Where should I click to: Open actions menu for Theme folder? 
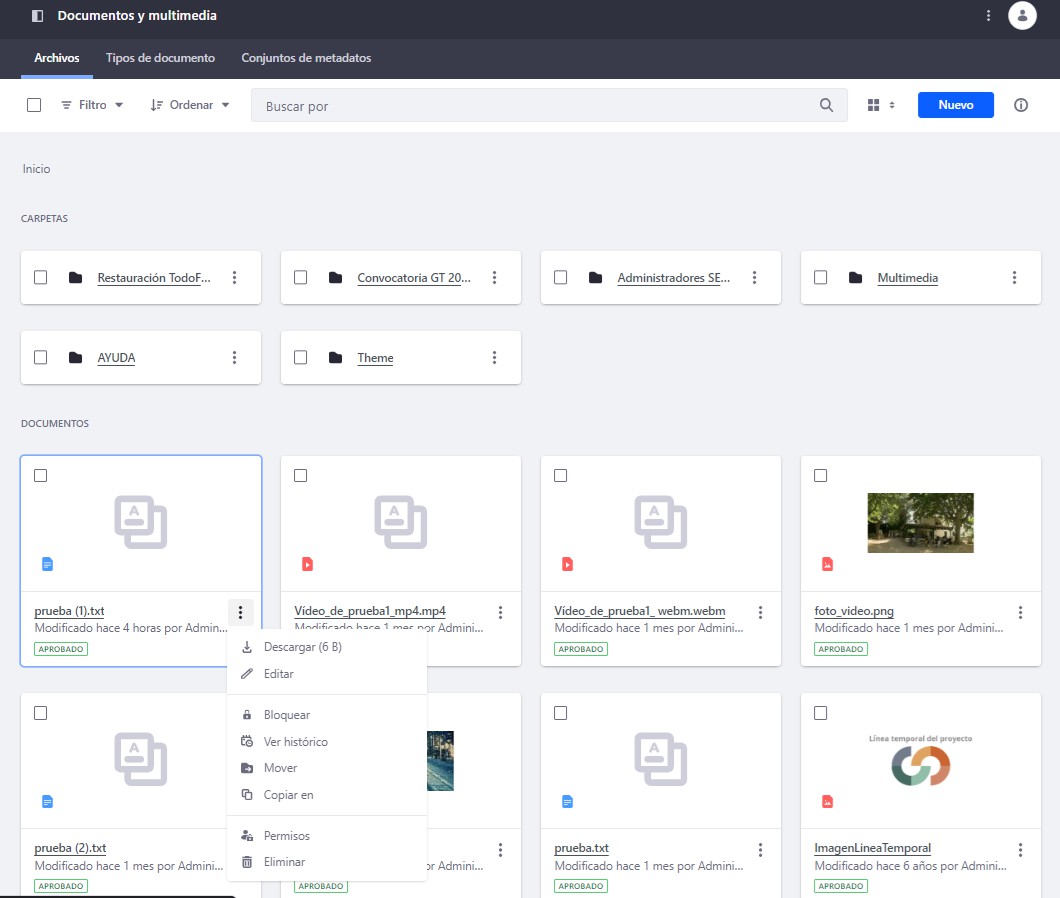[x=495, y=357]
